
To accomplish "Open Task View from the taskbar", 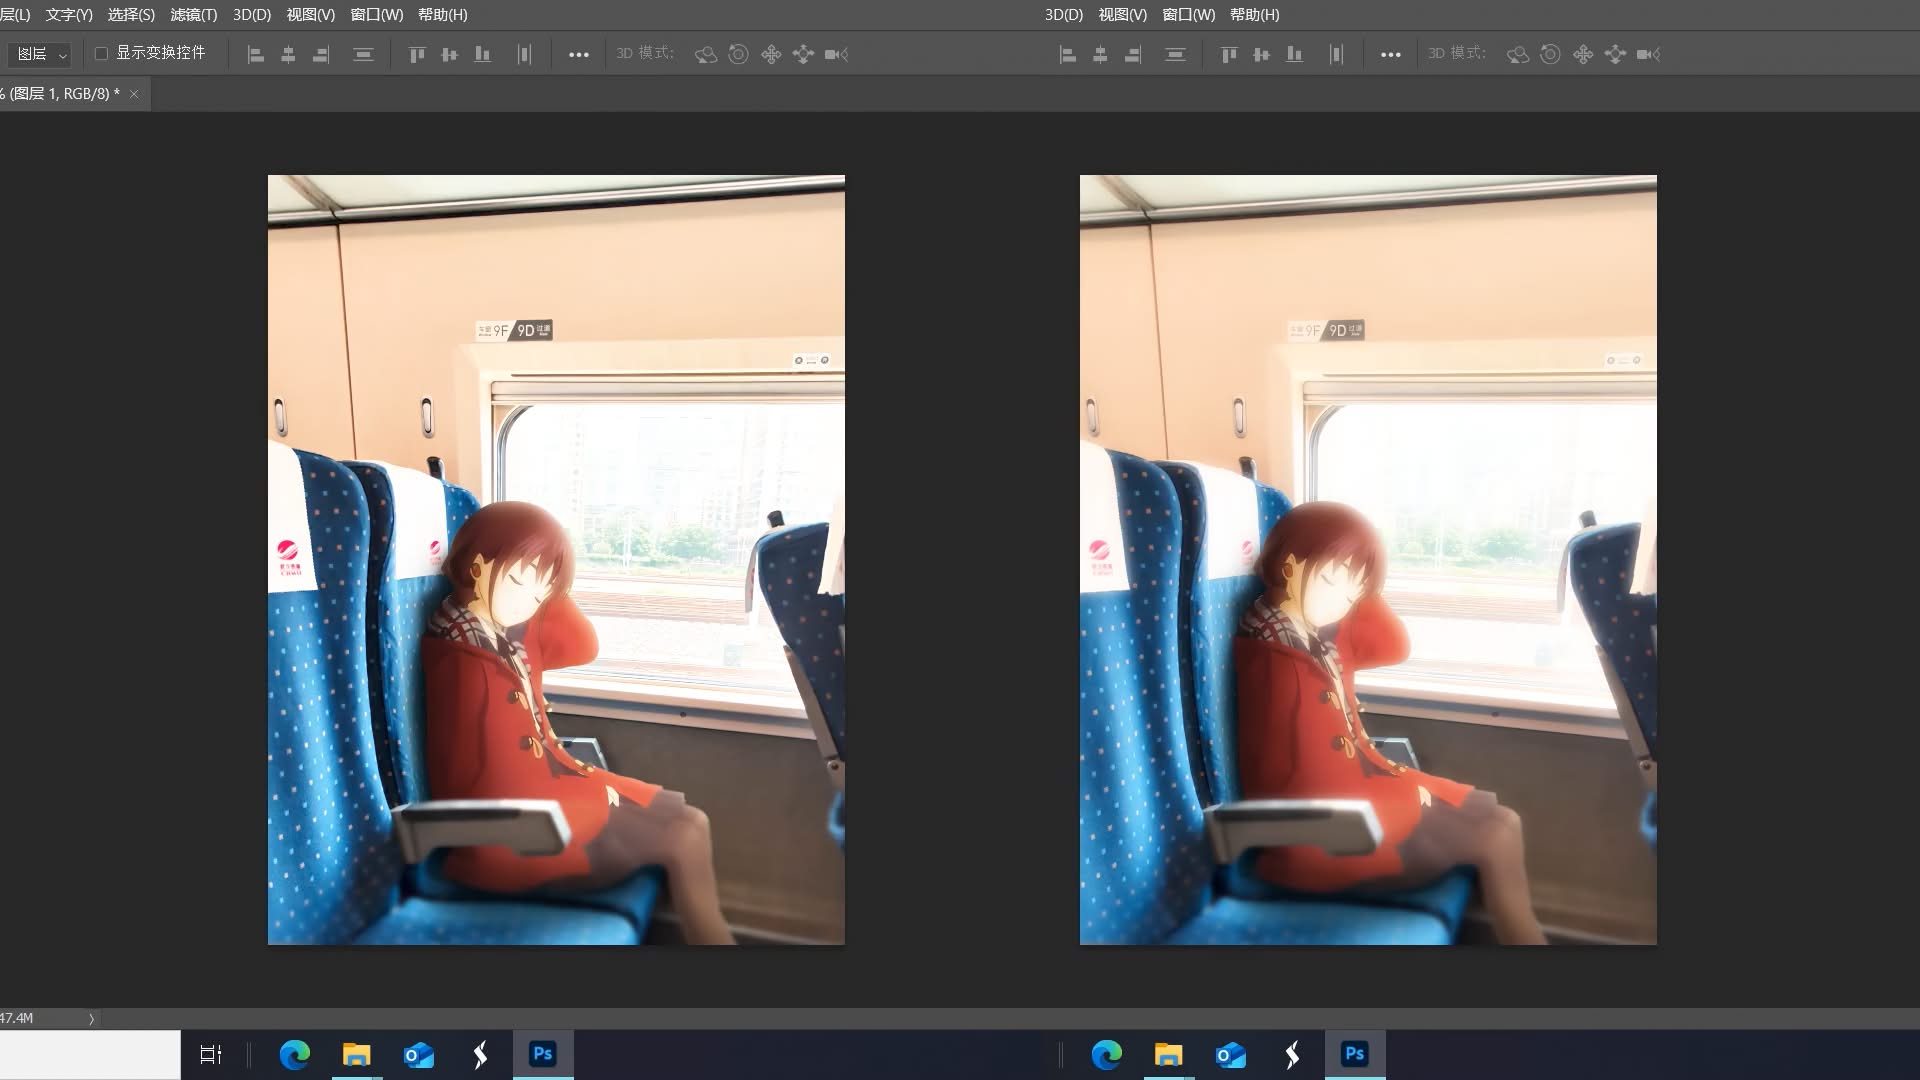I will [211, 1055].
